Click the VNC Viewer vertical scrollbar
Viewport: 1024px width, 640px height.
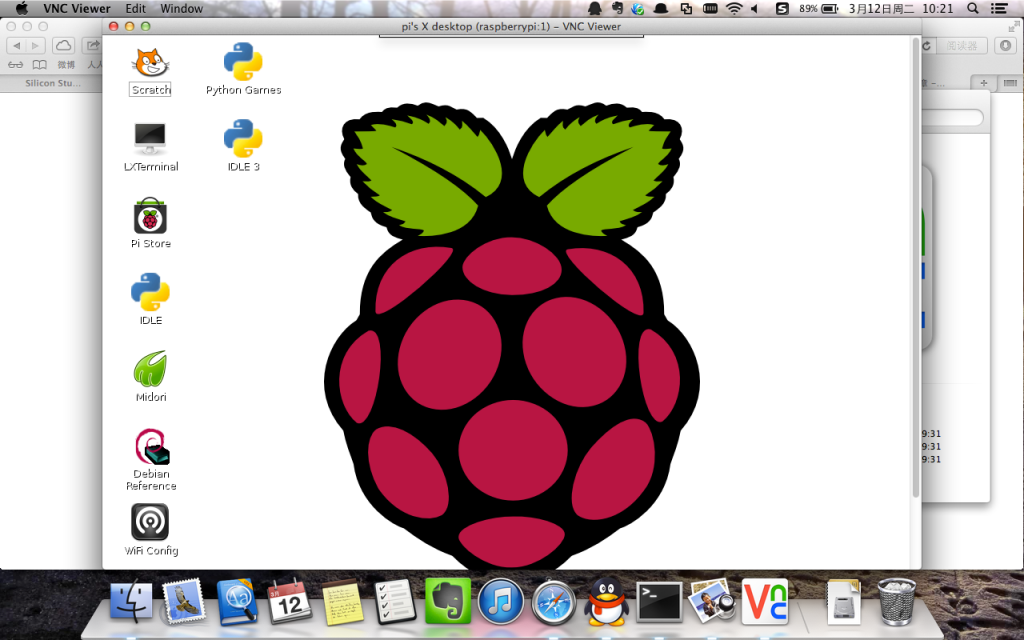click(916, 268)
